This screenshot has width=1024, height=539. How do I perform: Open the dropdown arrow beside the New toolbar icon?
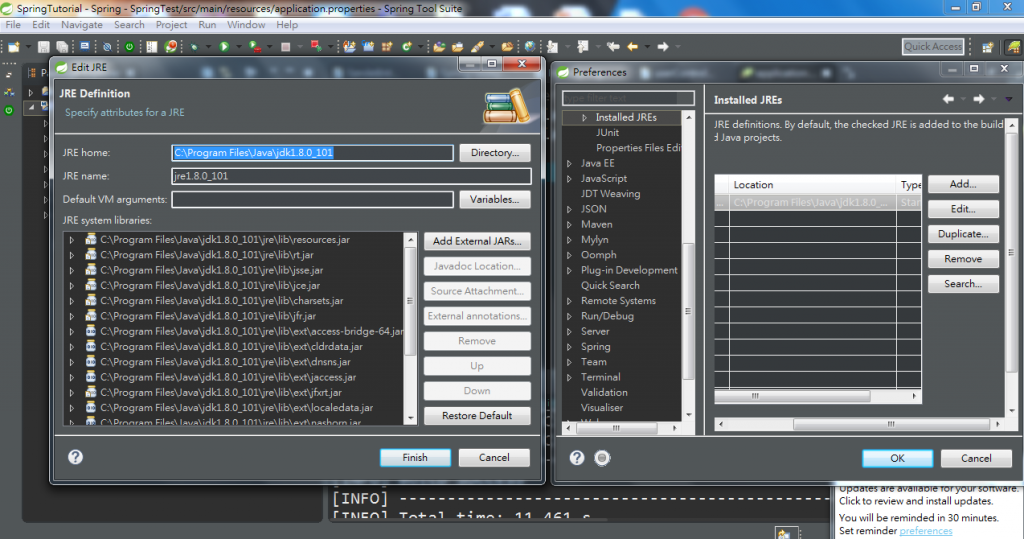coord(28,47)
